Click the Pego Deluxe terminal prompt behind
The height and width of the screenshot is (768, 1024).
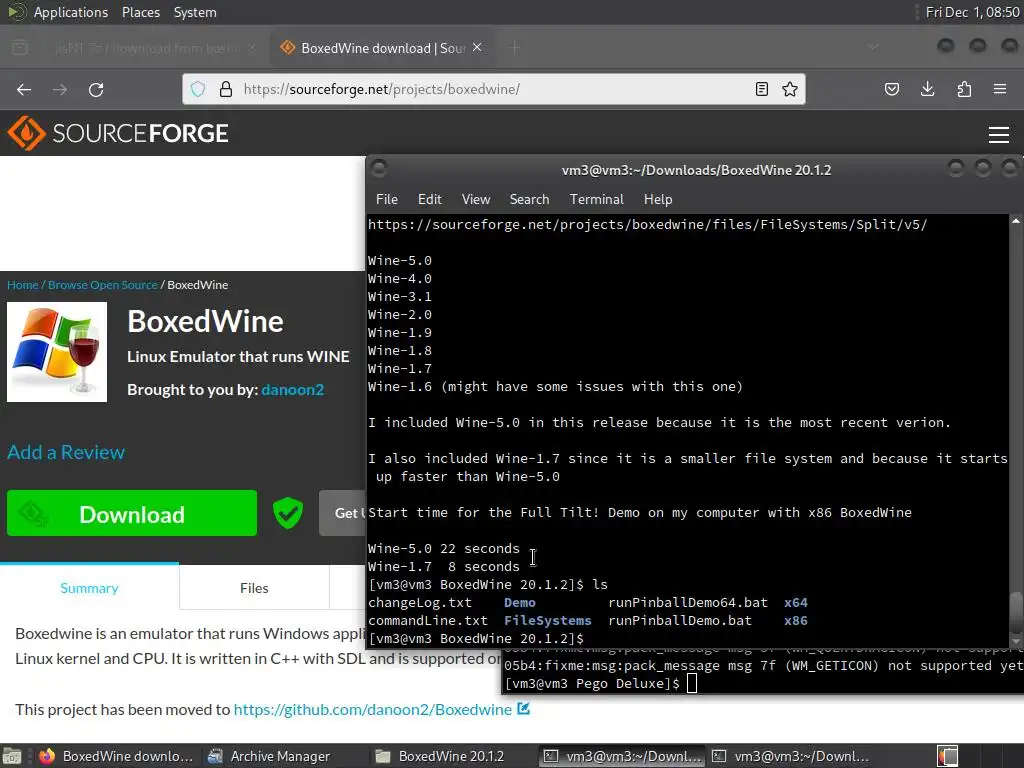coord(592,684)
